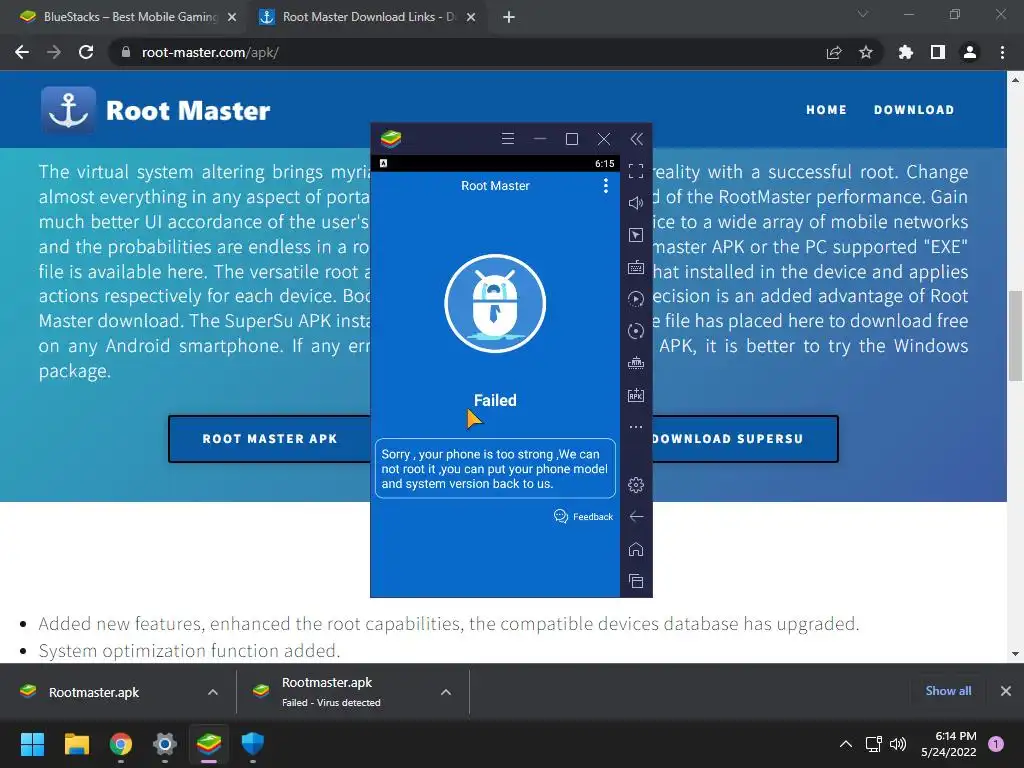Close the Root Master Download Links tab

click(x=471, y=18)
